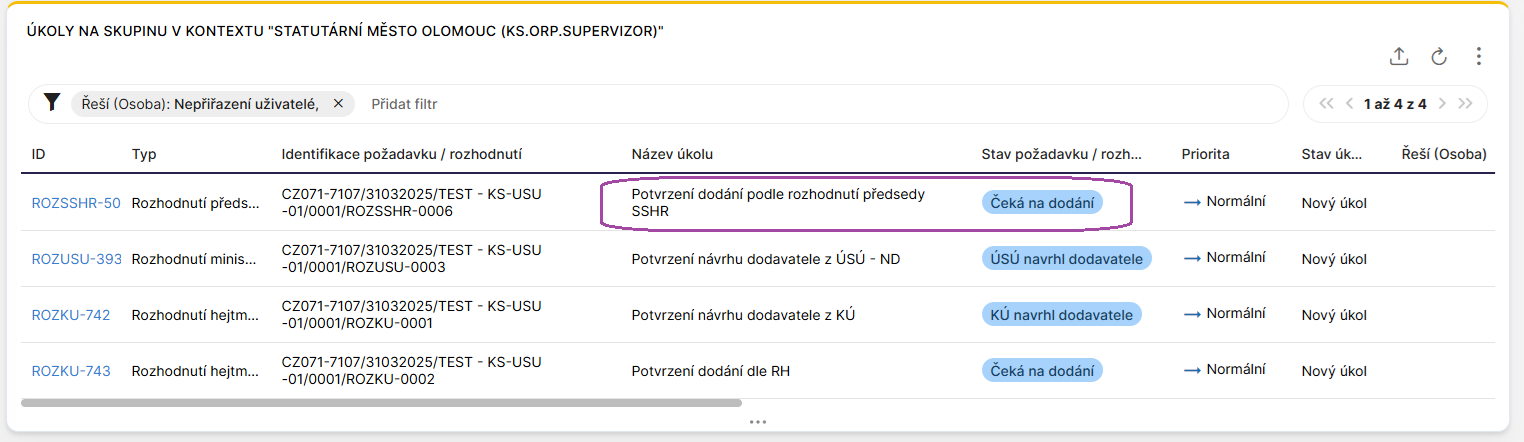Go to the first page of results
The width and height of the screenshot is (1524, 442).
(x=1327, y=103)
